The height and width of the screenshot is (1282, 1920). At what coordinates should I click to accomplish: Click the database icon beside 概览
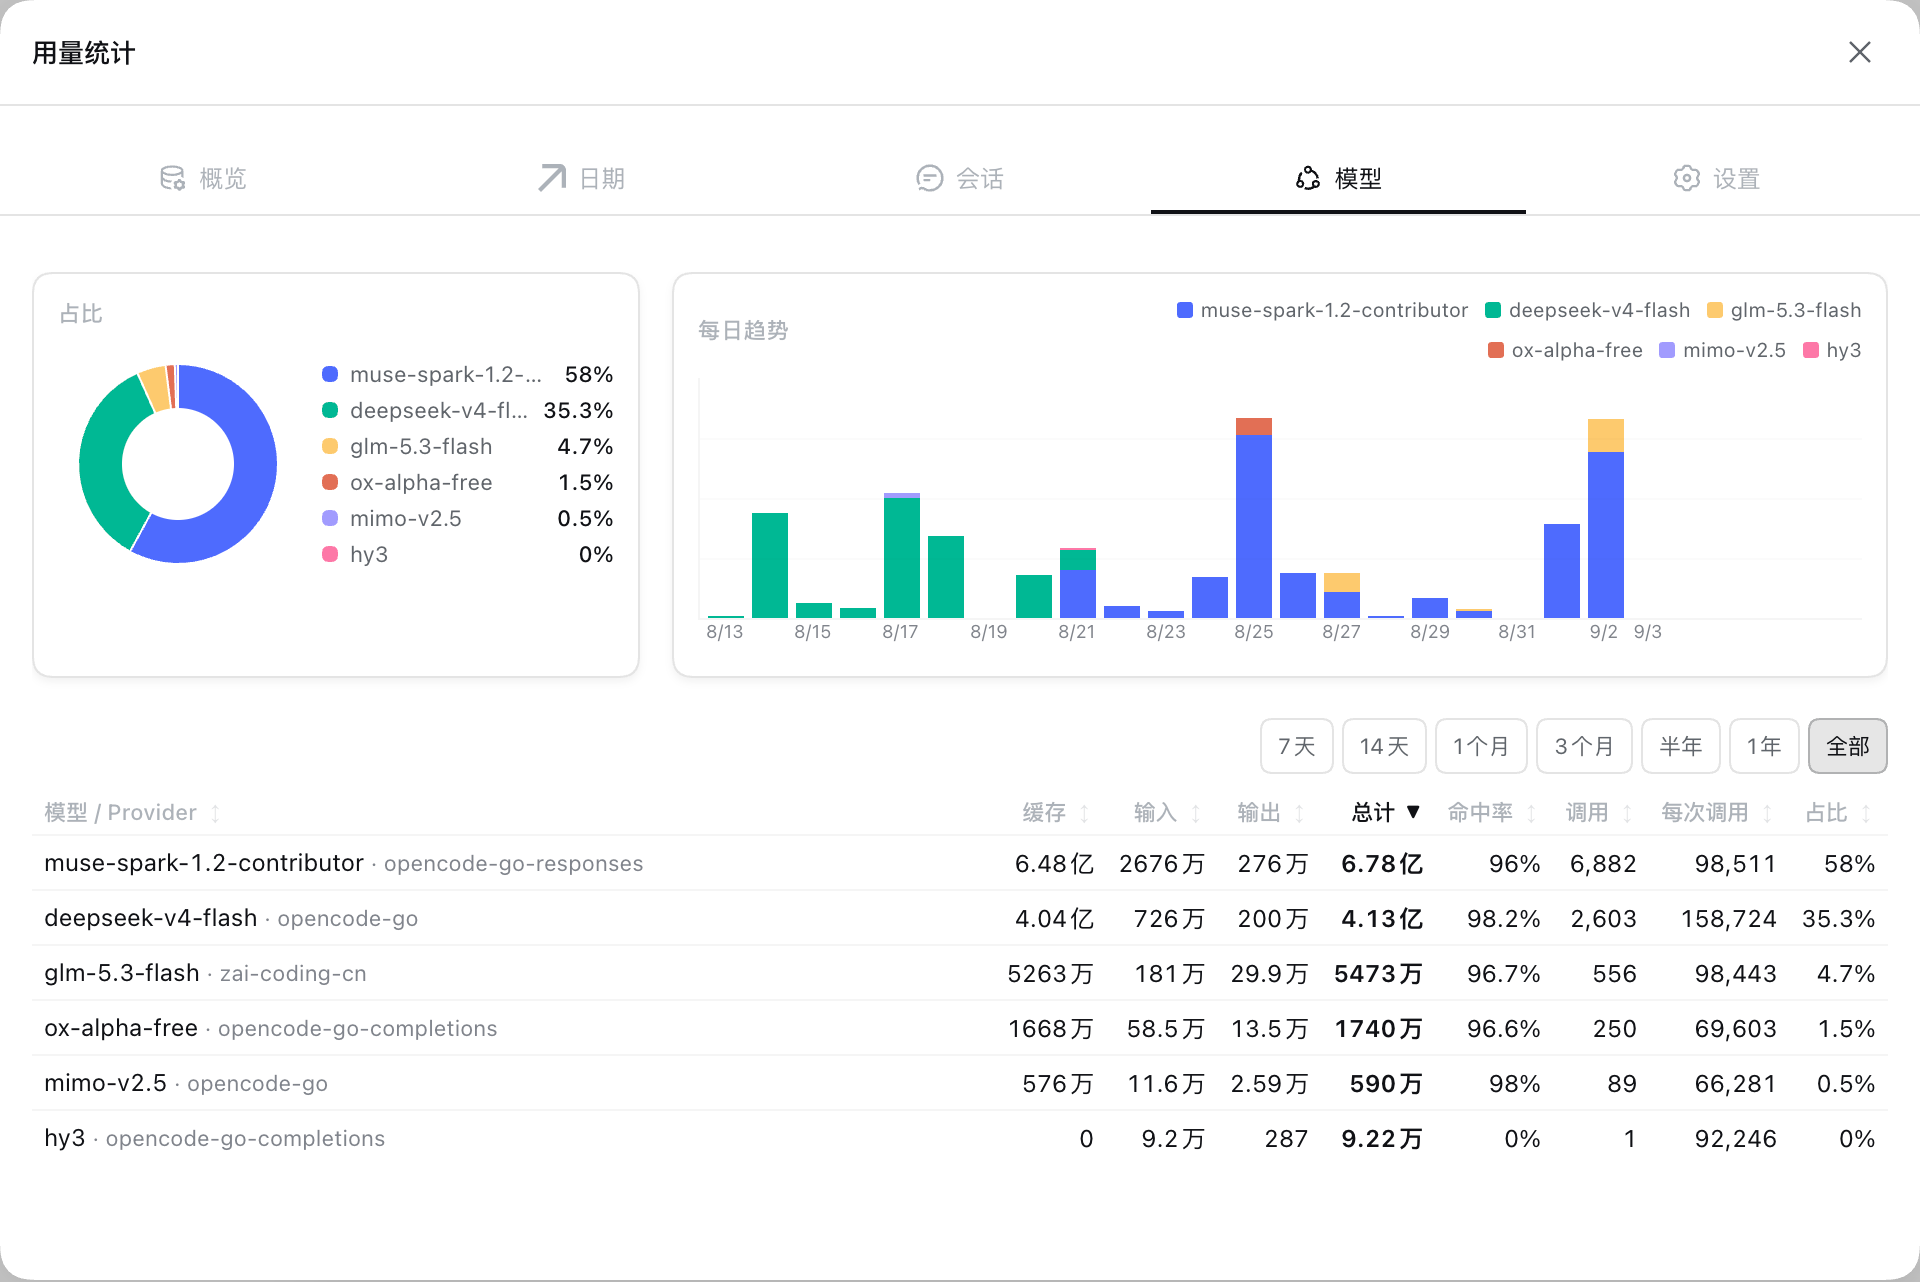coord(172,178)
